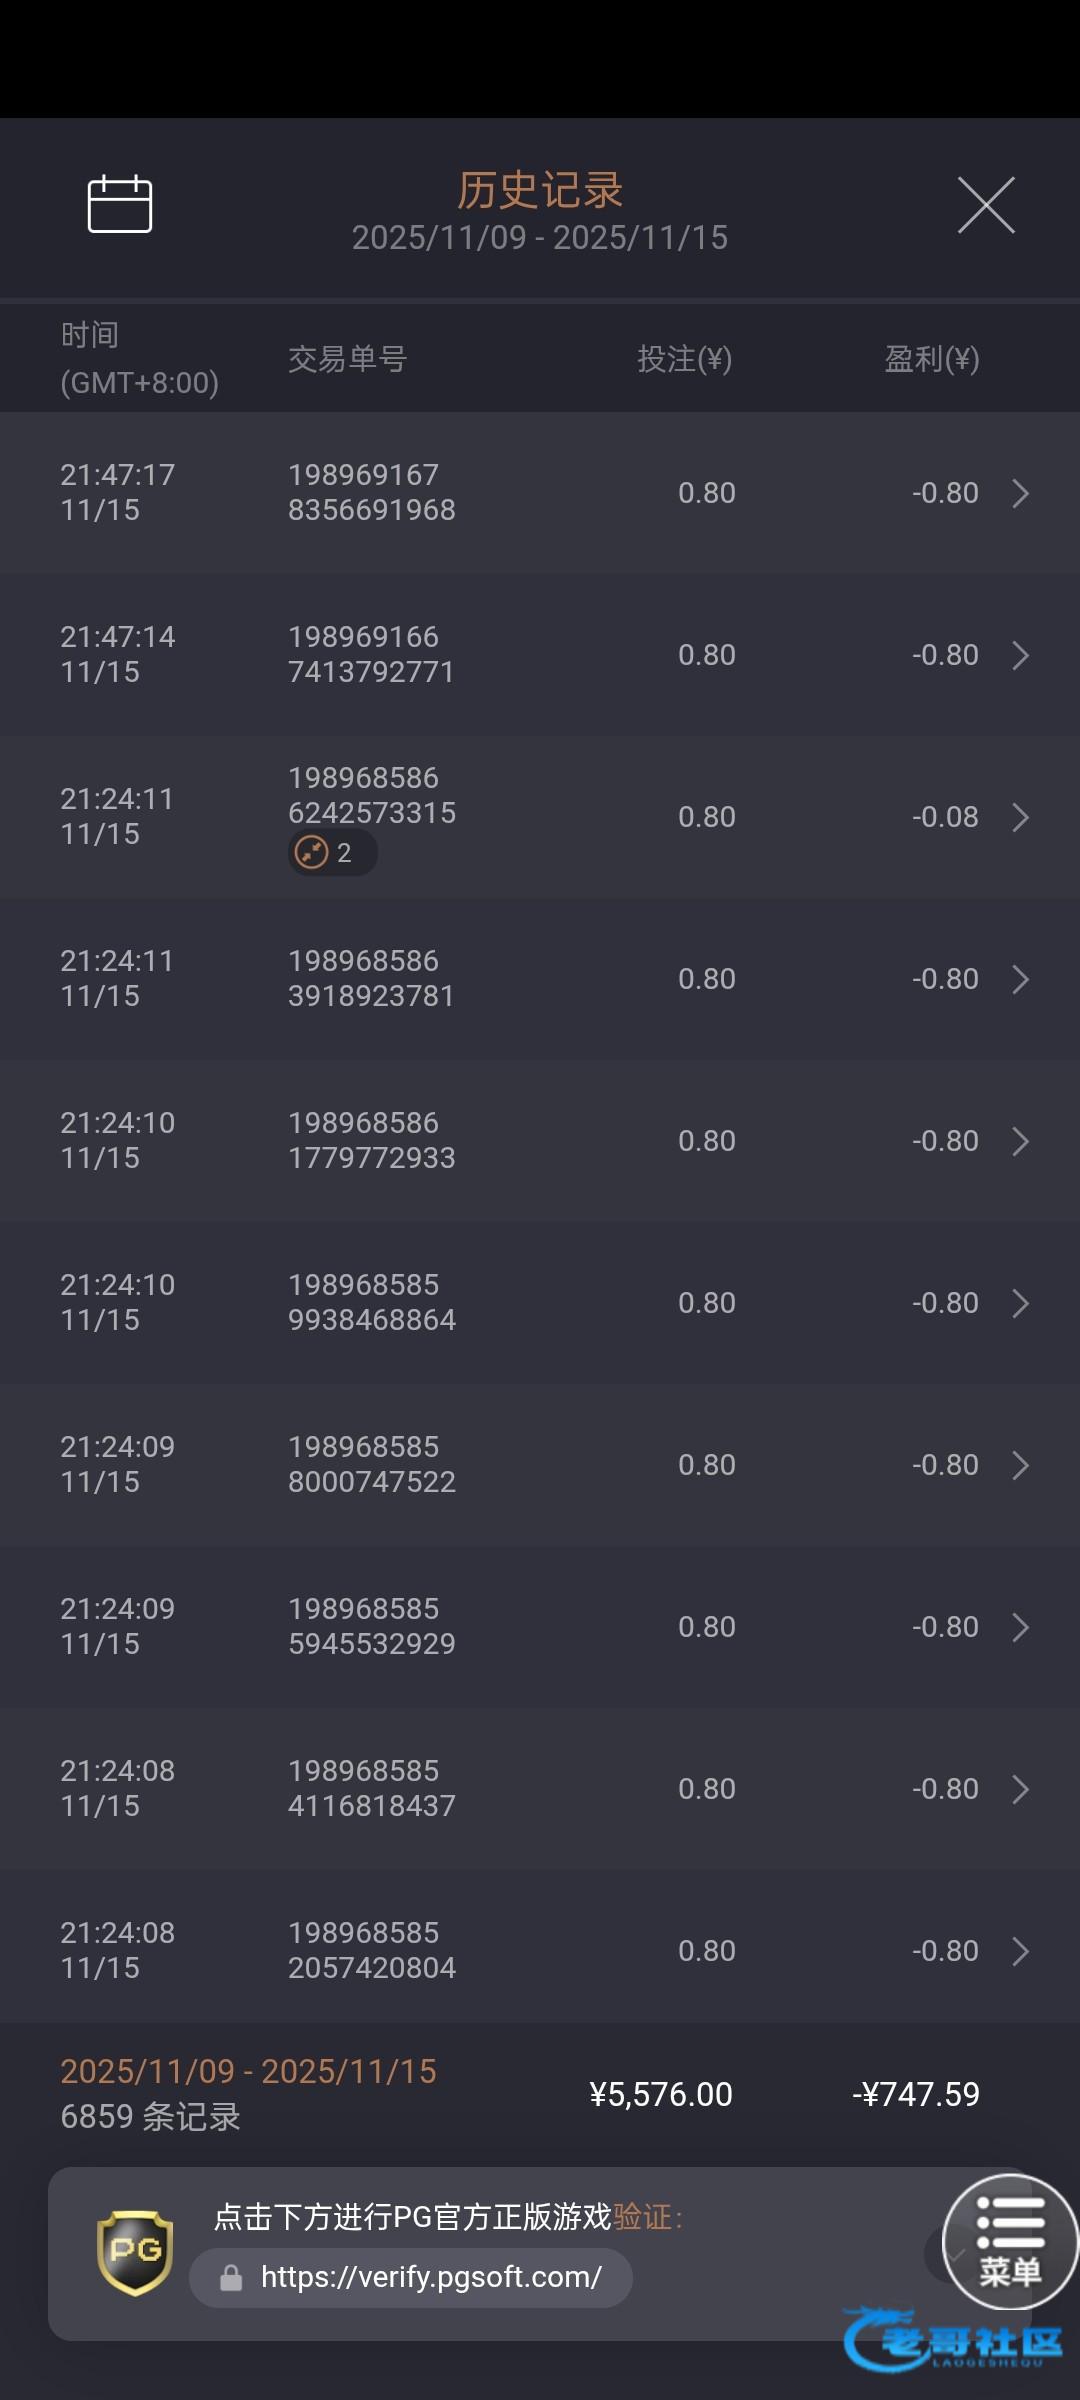1080x2400 pixels.
Task: Expand record 21:47:14 details chevron
Action: click(x=1020, y=655)
